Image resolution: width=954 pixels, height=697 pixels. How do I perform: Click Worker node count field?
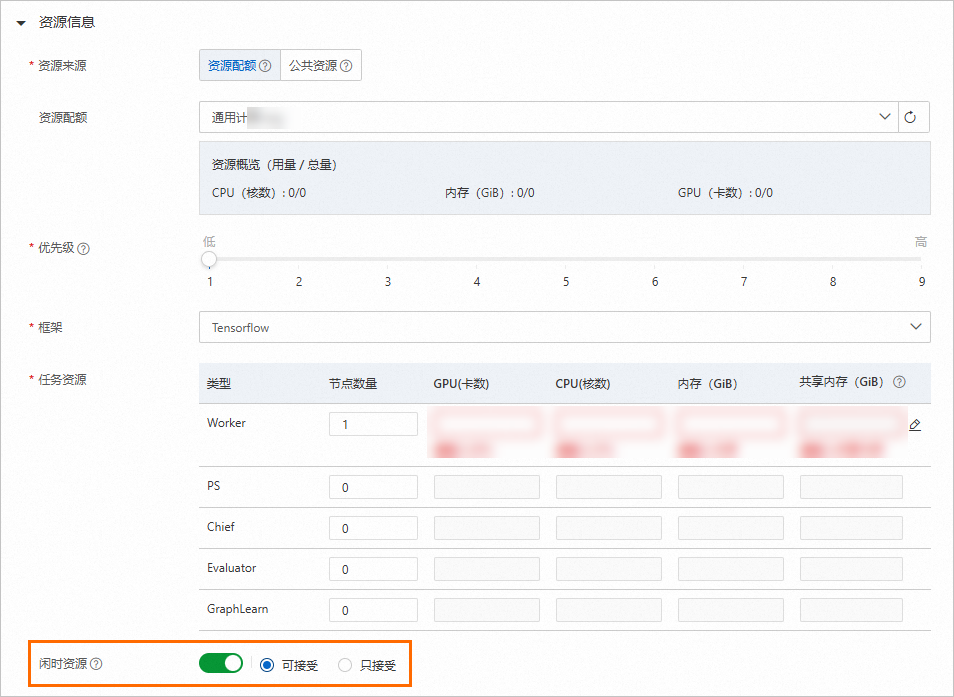click(374, 424)
